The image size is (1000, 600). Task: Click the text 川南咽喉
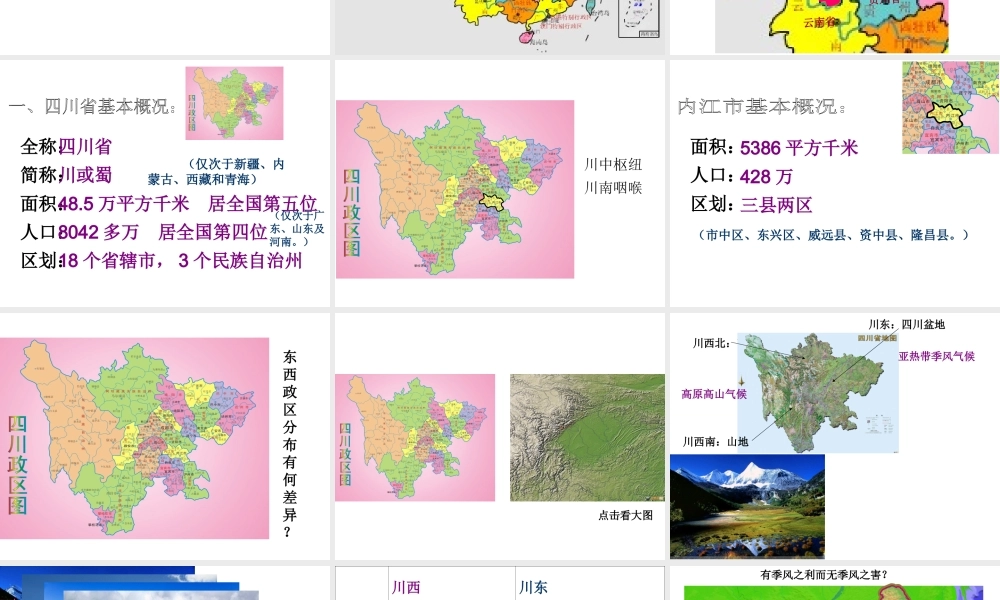tap(613, 187)
